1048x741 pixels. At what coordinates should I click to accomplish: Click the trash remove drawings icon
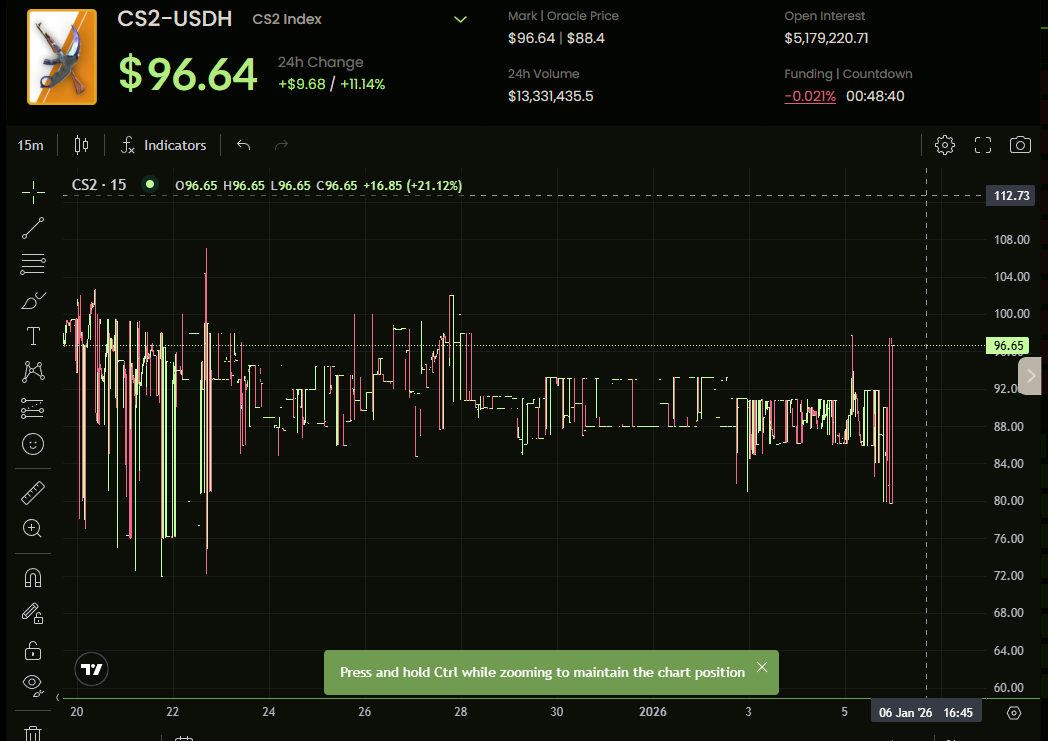[x=33, y=733]
